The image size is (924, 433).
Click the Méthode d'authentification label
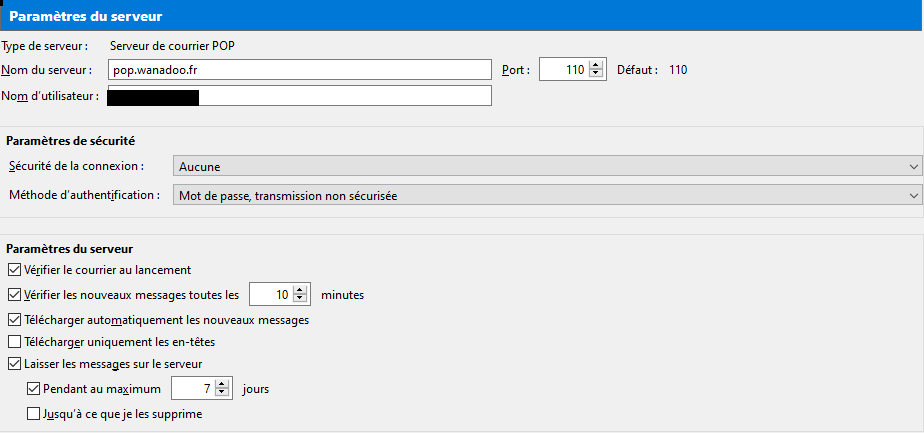(84, 194)
